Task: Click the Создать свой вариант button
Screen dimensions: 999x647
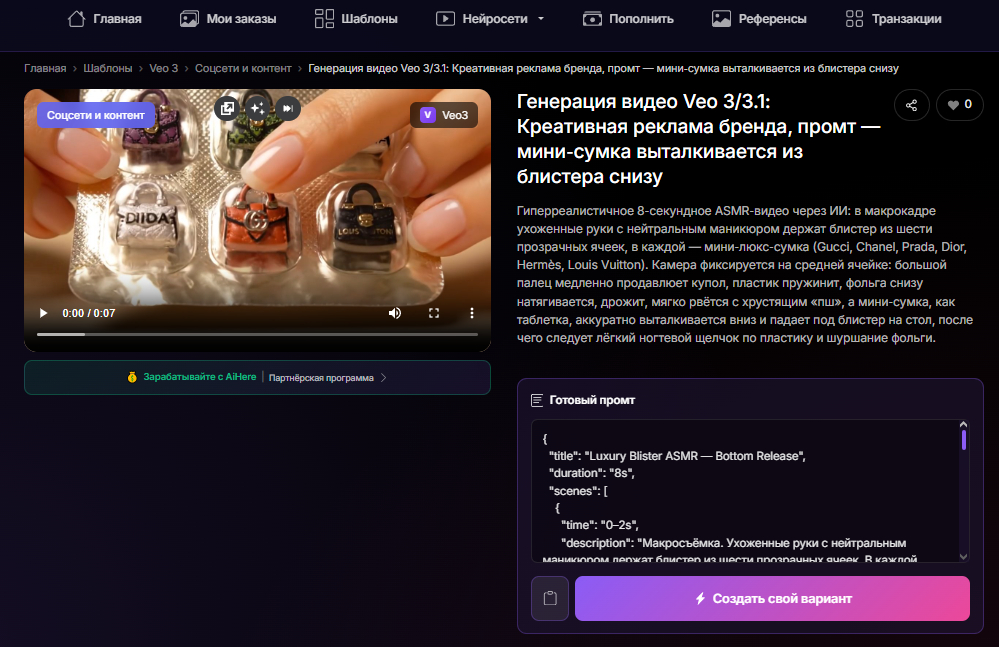Action: 771,597
